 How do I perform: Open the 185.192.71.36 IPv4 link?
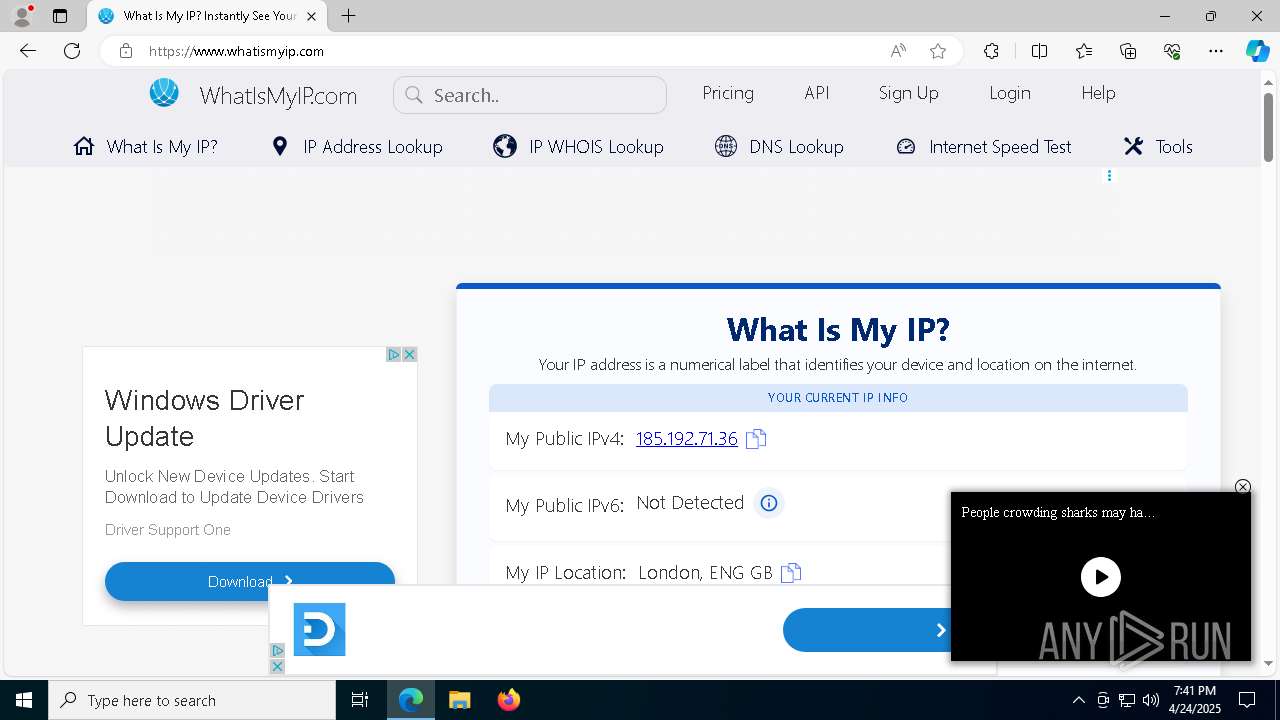tap(687, 438)
